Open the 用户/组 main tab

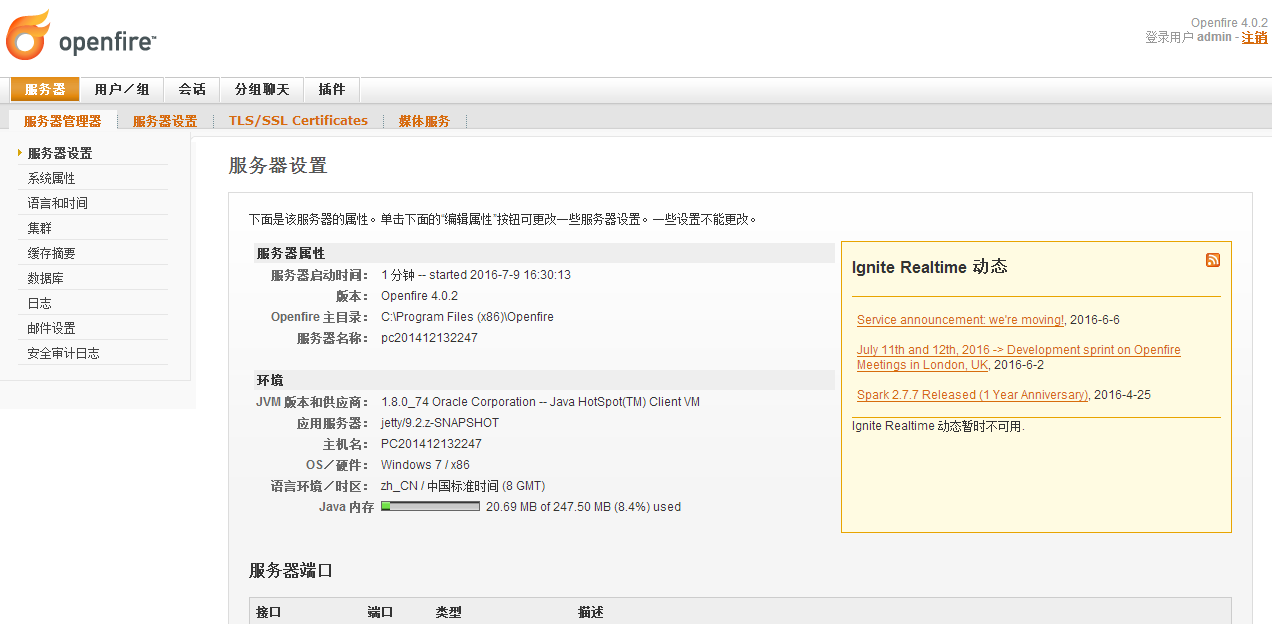122,89
